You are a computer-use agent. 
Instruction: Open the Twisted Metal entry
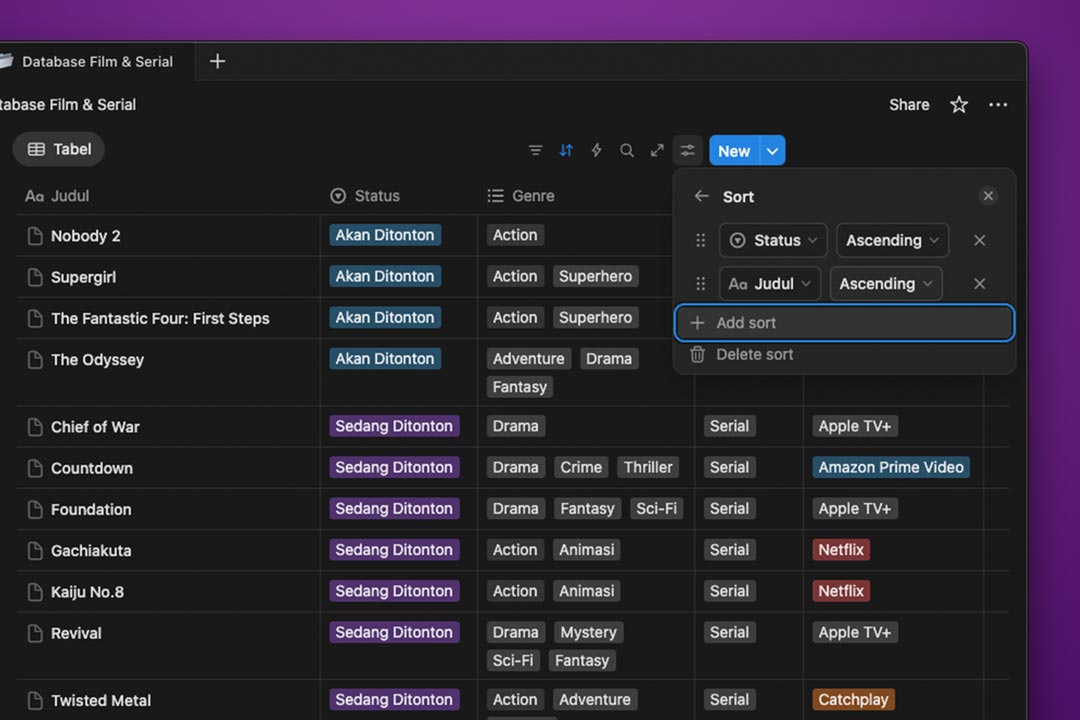(101, 701)
